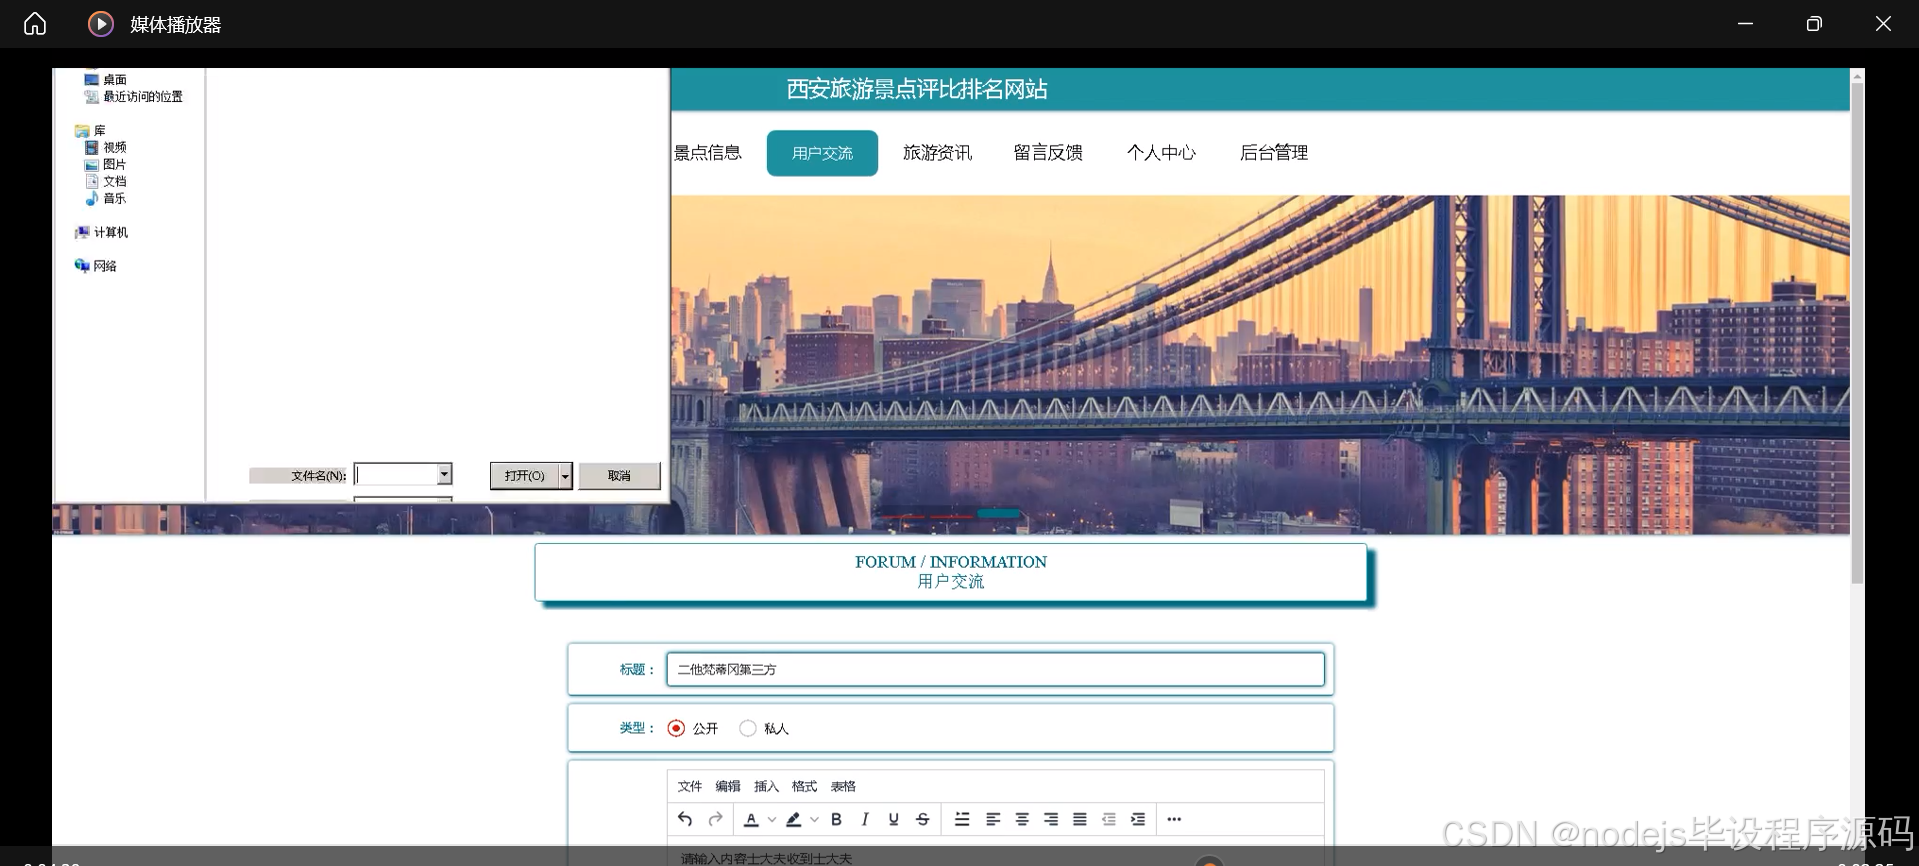Open the 表格 menu in editor
Image resolution: width=1919 pixels, height=866 pixels.
(x=843, y=786)
